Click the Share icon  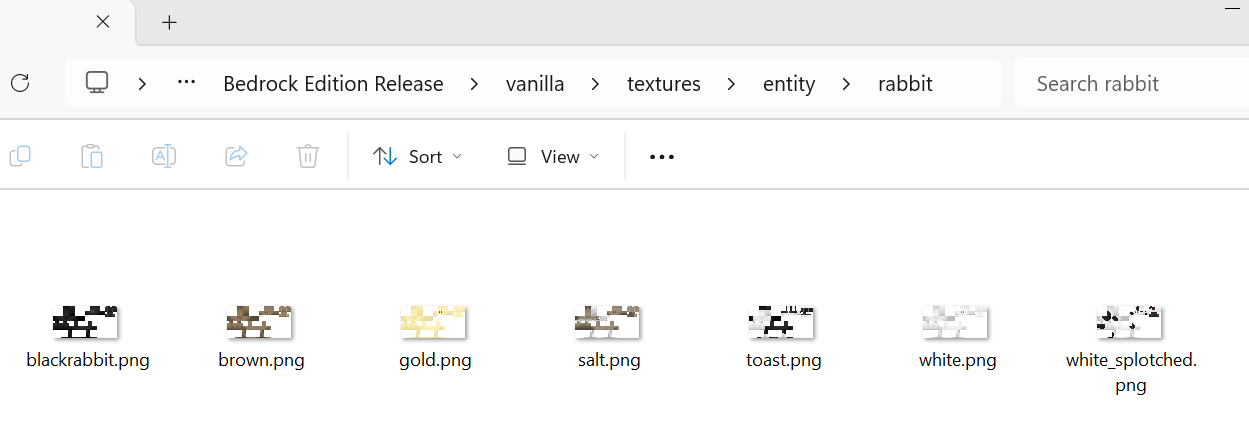[236, 156]
